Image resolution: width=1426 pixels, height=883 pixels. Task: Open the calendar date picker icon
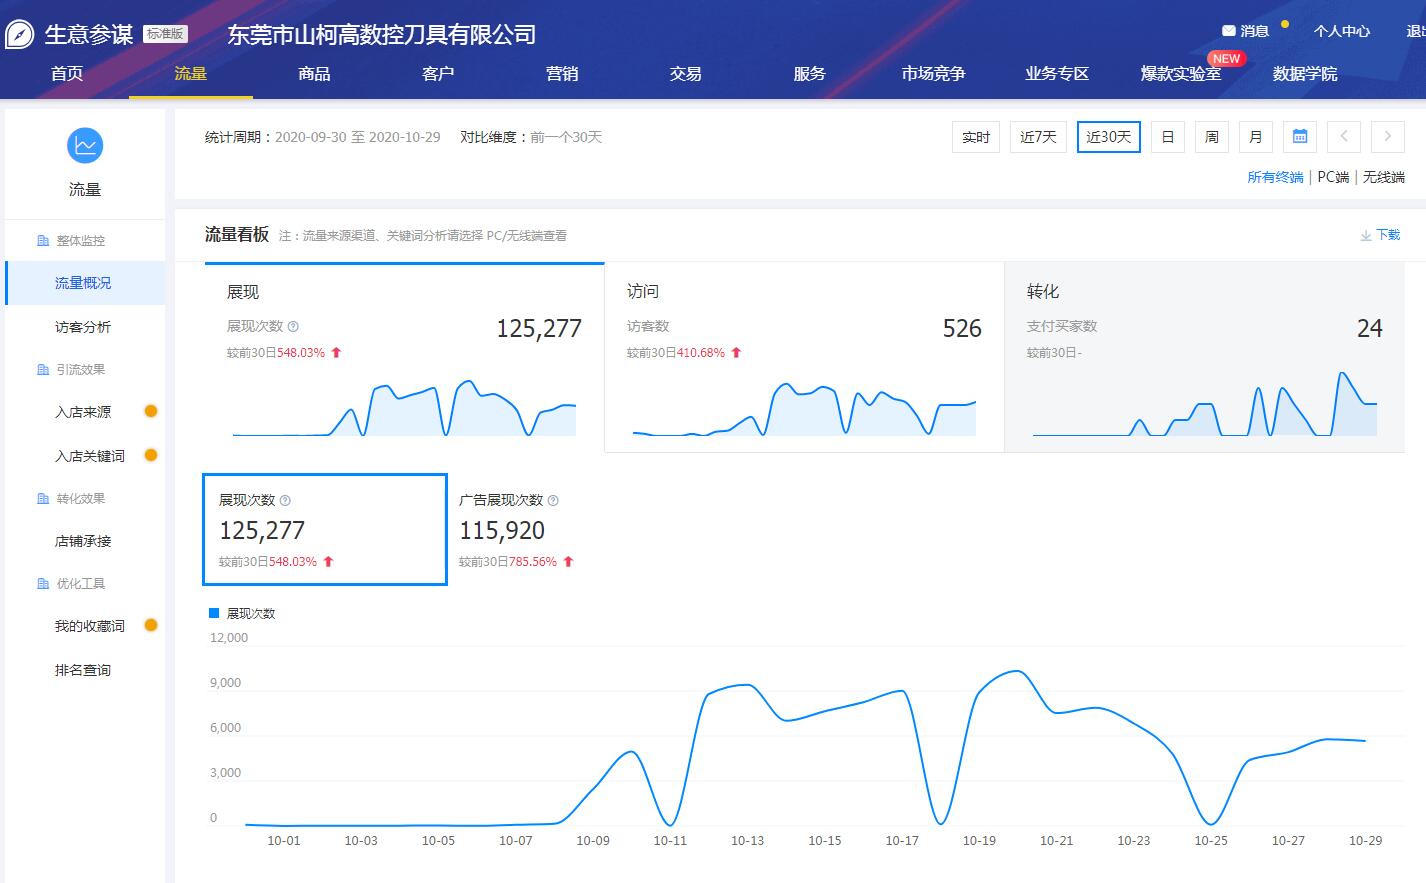[x=1300, y=137]
